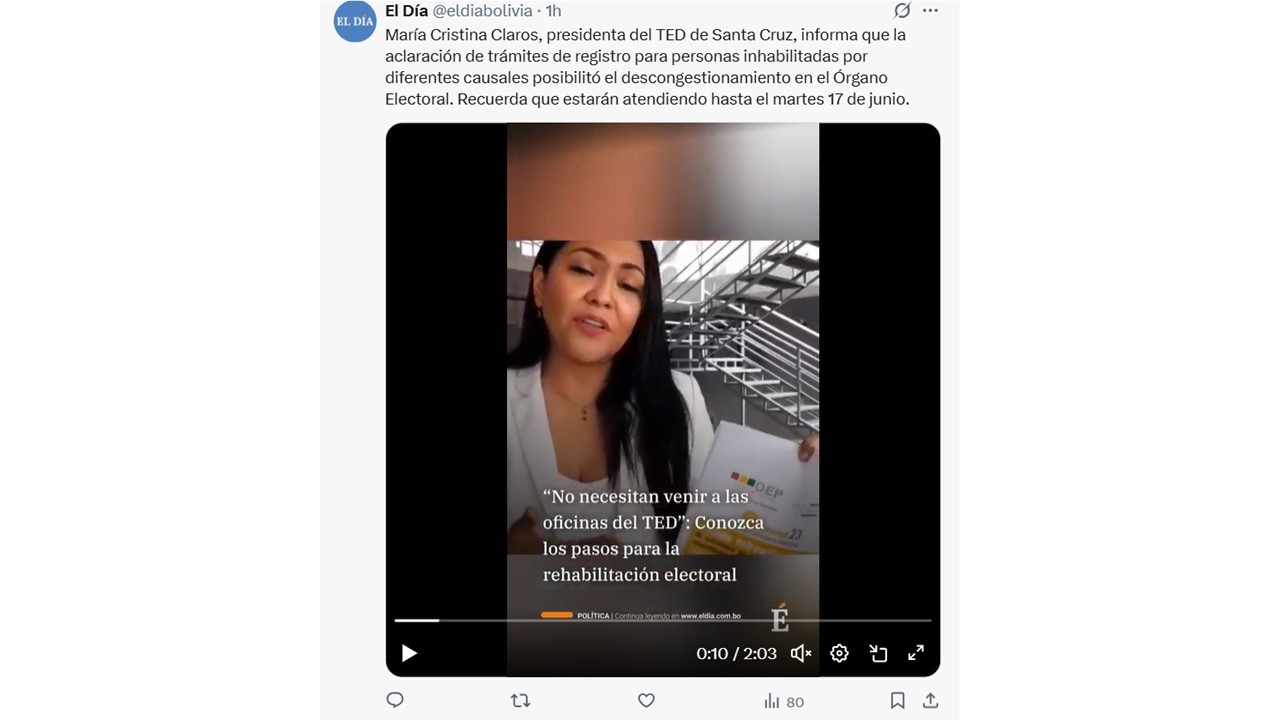Enter fullscreen video mode
The height and width of the screenshot is (720, 1280).
coord(916,653)
